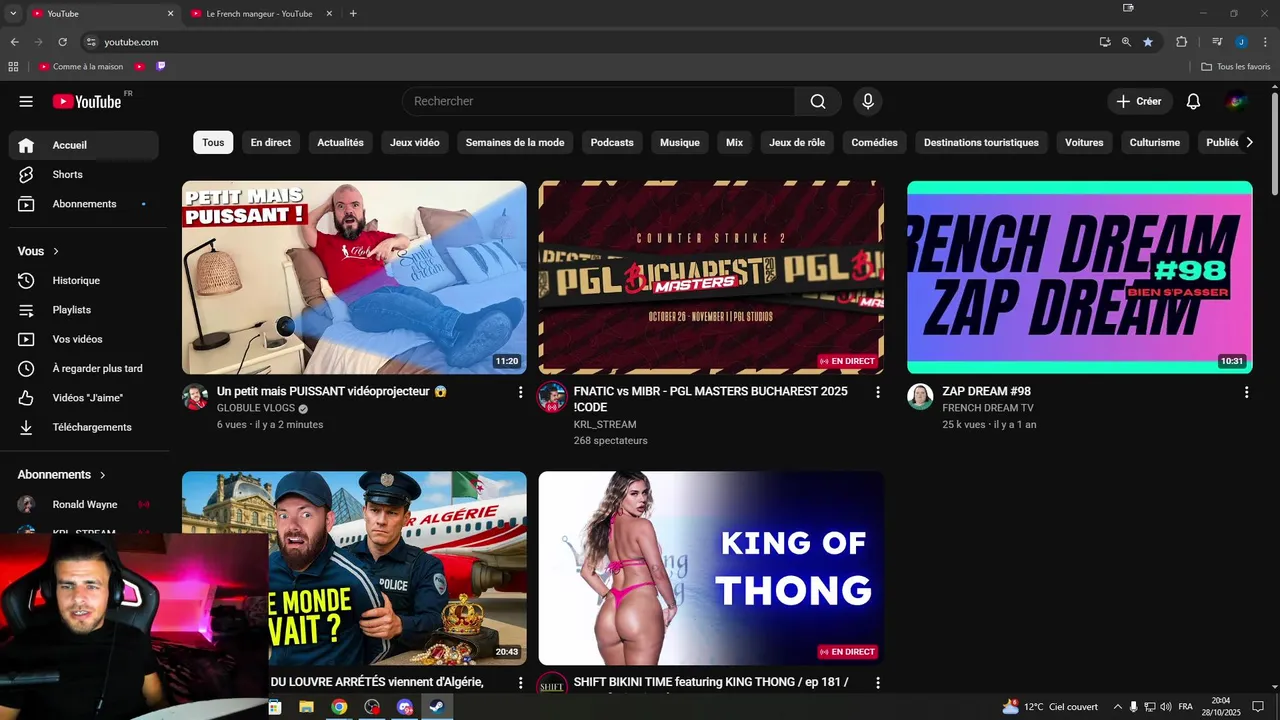
Task: Go back with the browser back arrow
Action: (14, 42)
